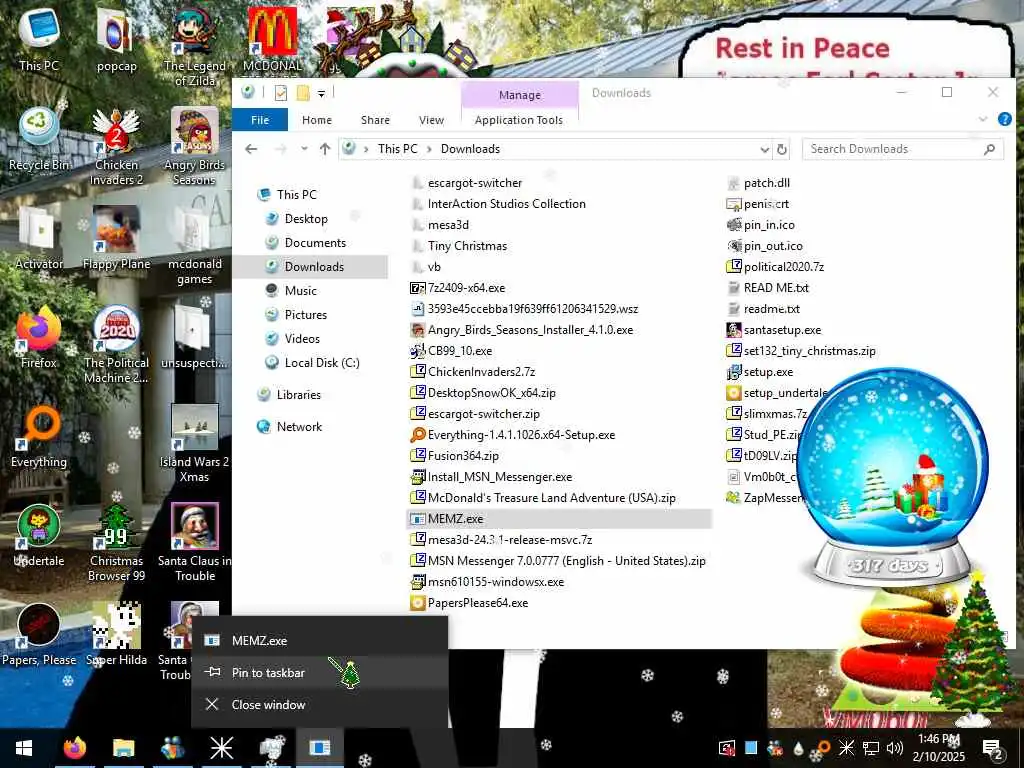Open Customize Quick Access Toolbar dropdown
1024x768 pixels.
pos(321,94)
